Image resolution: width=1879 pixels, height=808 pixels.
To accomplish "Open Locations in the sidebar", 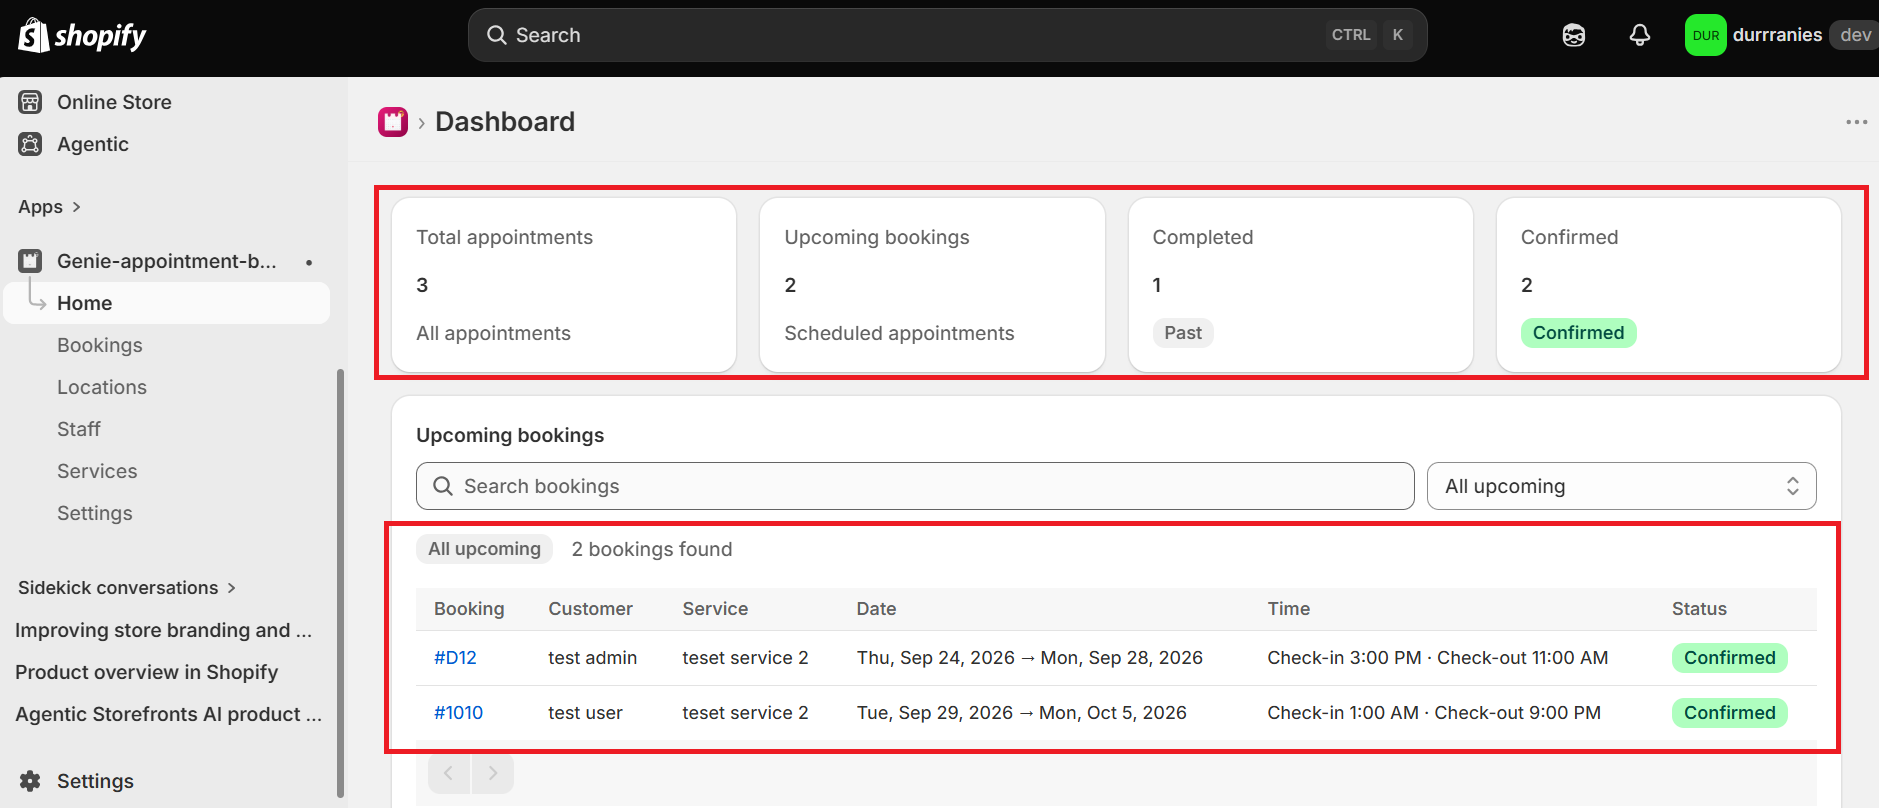I will (102, 387).
